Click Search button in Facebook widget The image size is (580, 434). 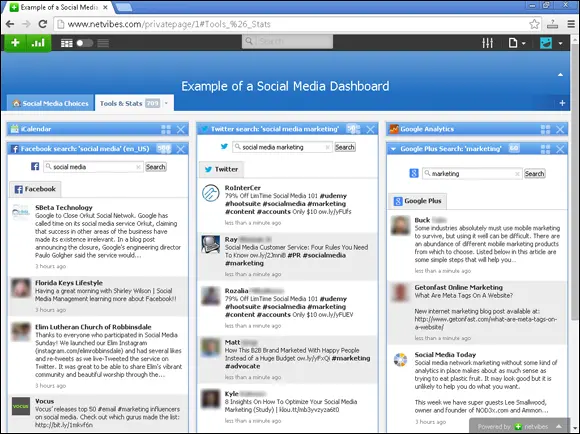[x=155, y=167]
